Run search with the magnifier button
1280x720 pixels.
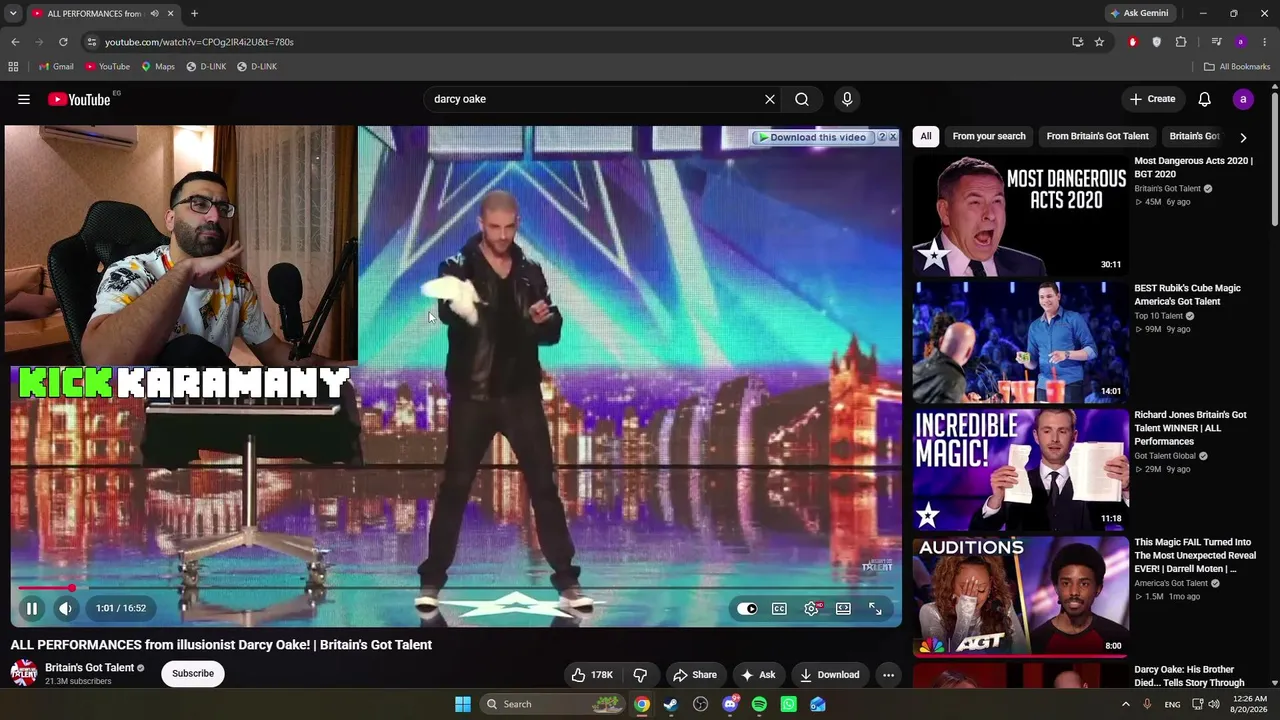[x=802, y=99]
